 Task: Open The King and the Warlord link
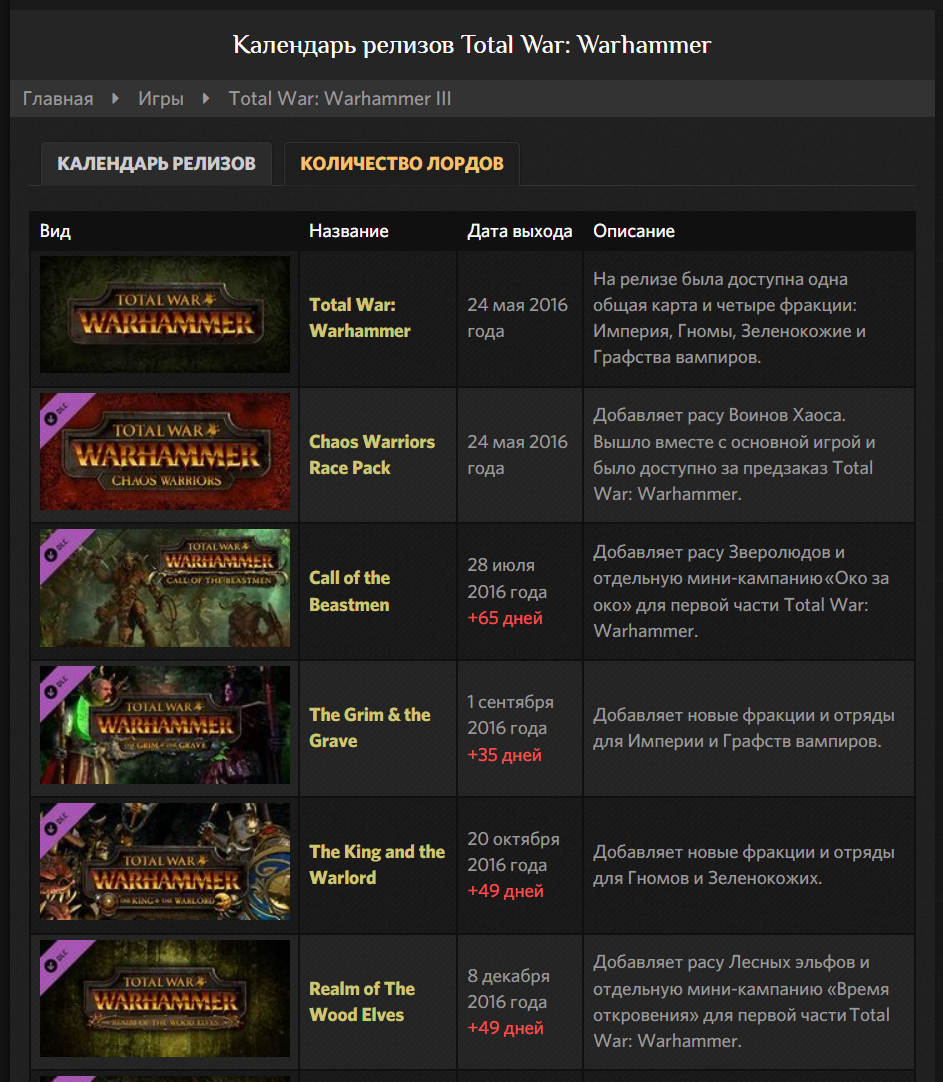click(377, 865)
